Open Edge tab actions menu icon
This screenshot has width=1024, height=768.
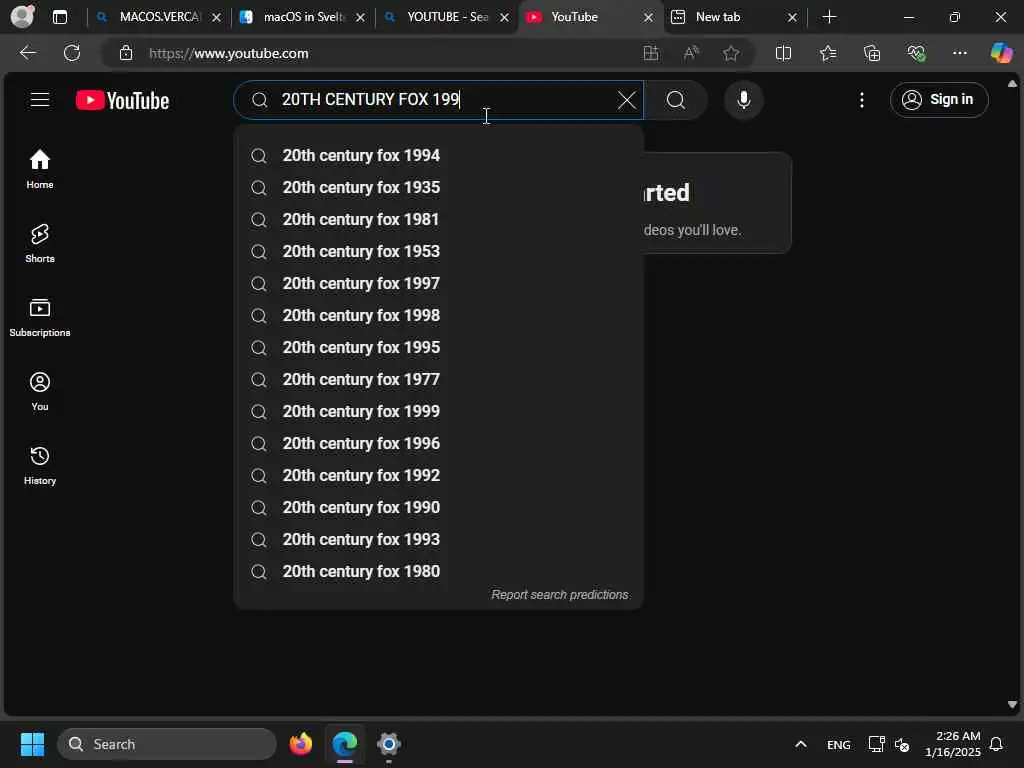[60, 17]
